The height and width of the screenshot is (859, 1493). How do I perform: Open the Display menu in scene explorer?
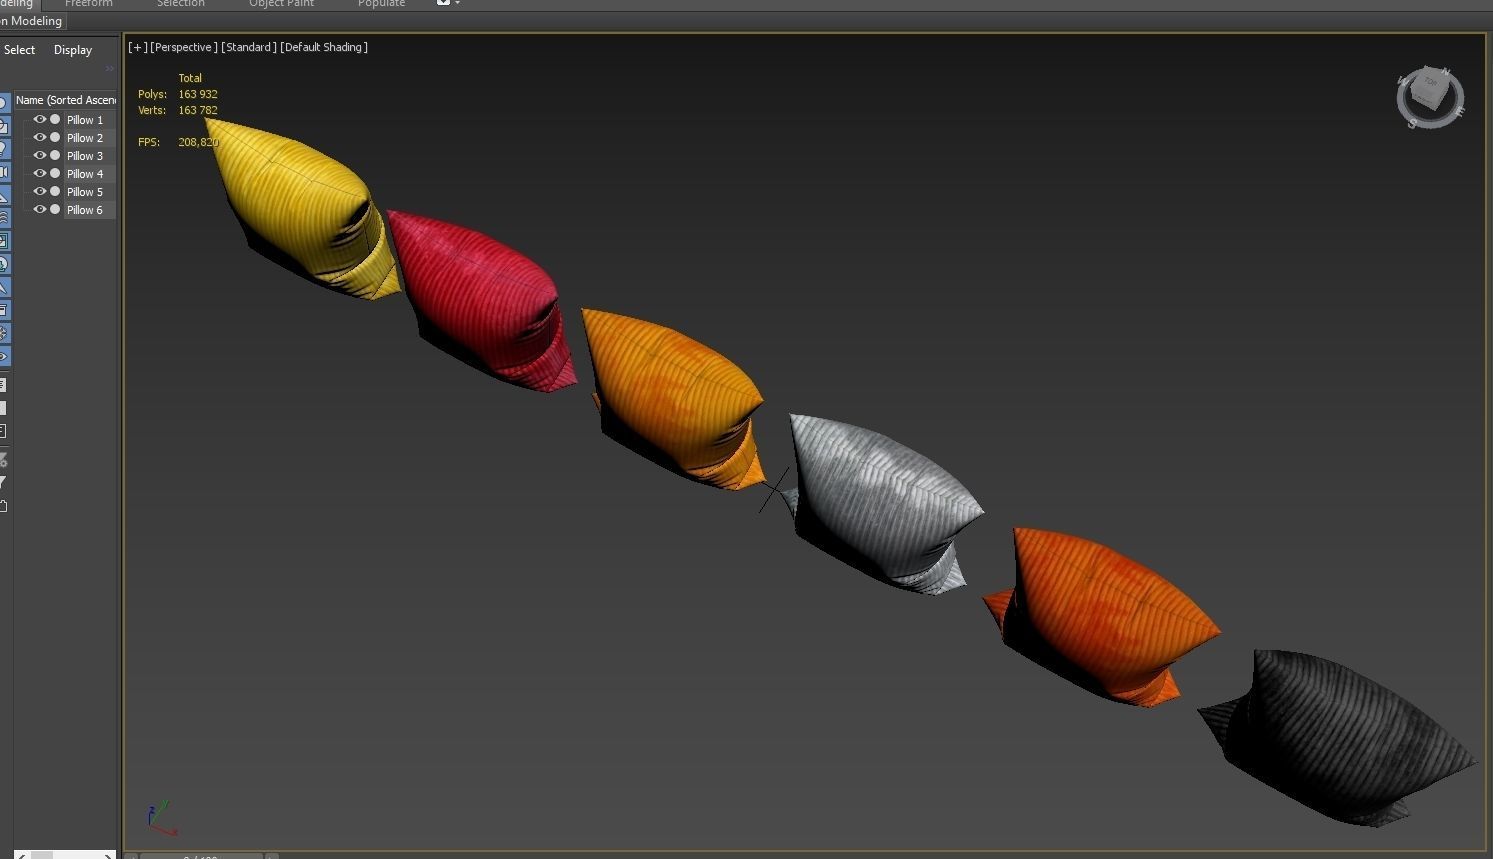[x=73, y=50]
